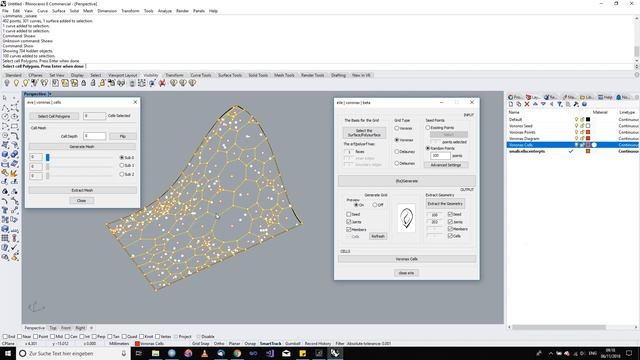Switch to Mesh Tools toolbar tab
The image size is (640, 360).
pos(284,75)
